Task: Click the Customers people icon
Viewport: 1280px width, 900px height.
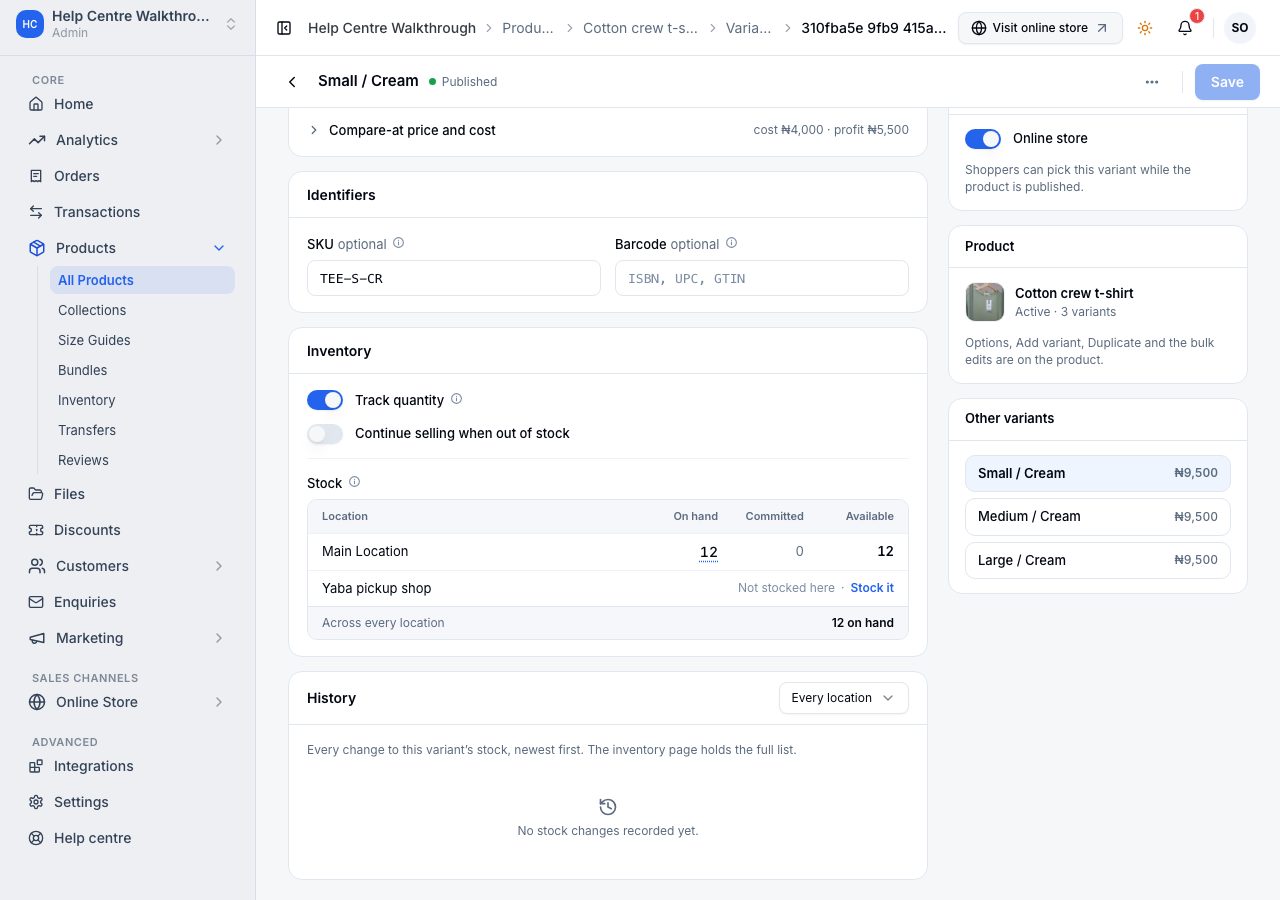Action: [36, 566]
